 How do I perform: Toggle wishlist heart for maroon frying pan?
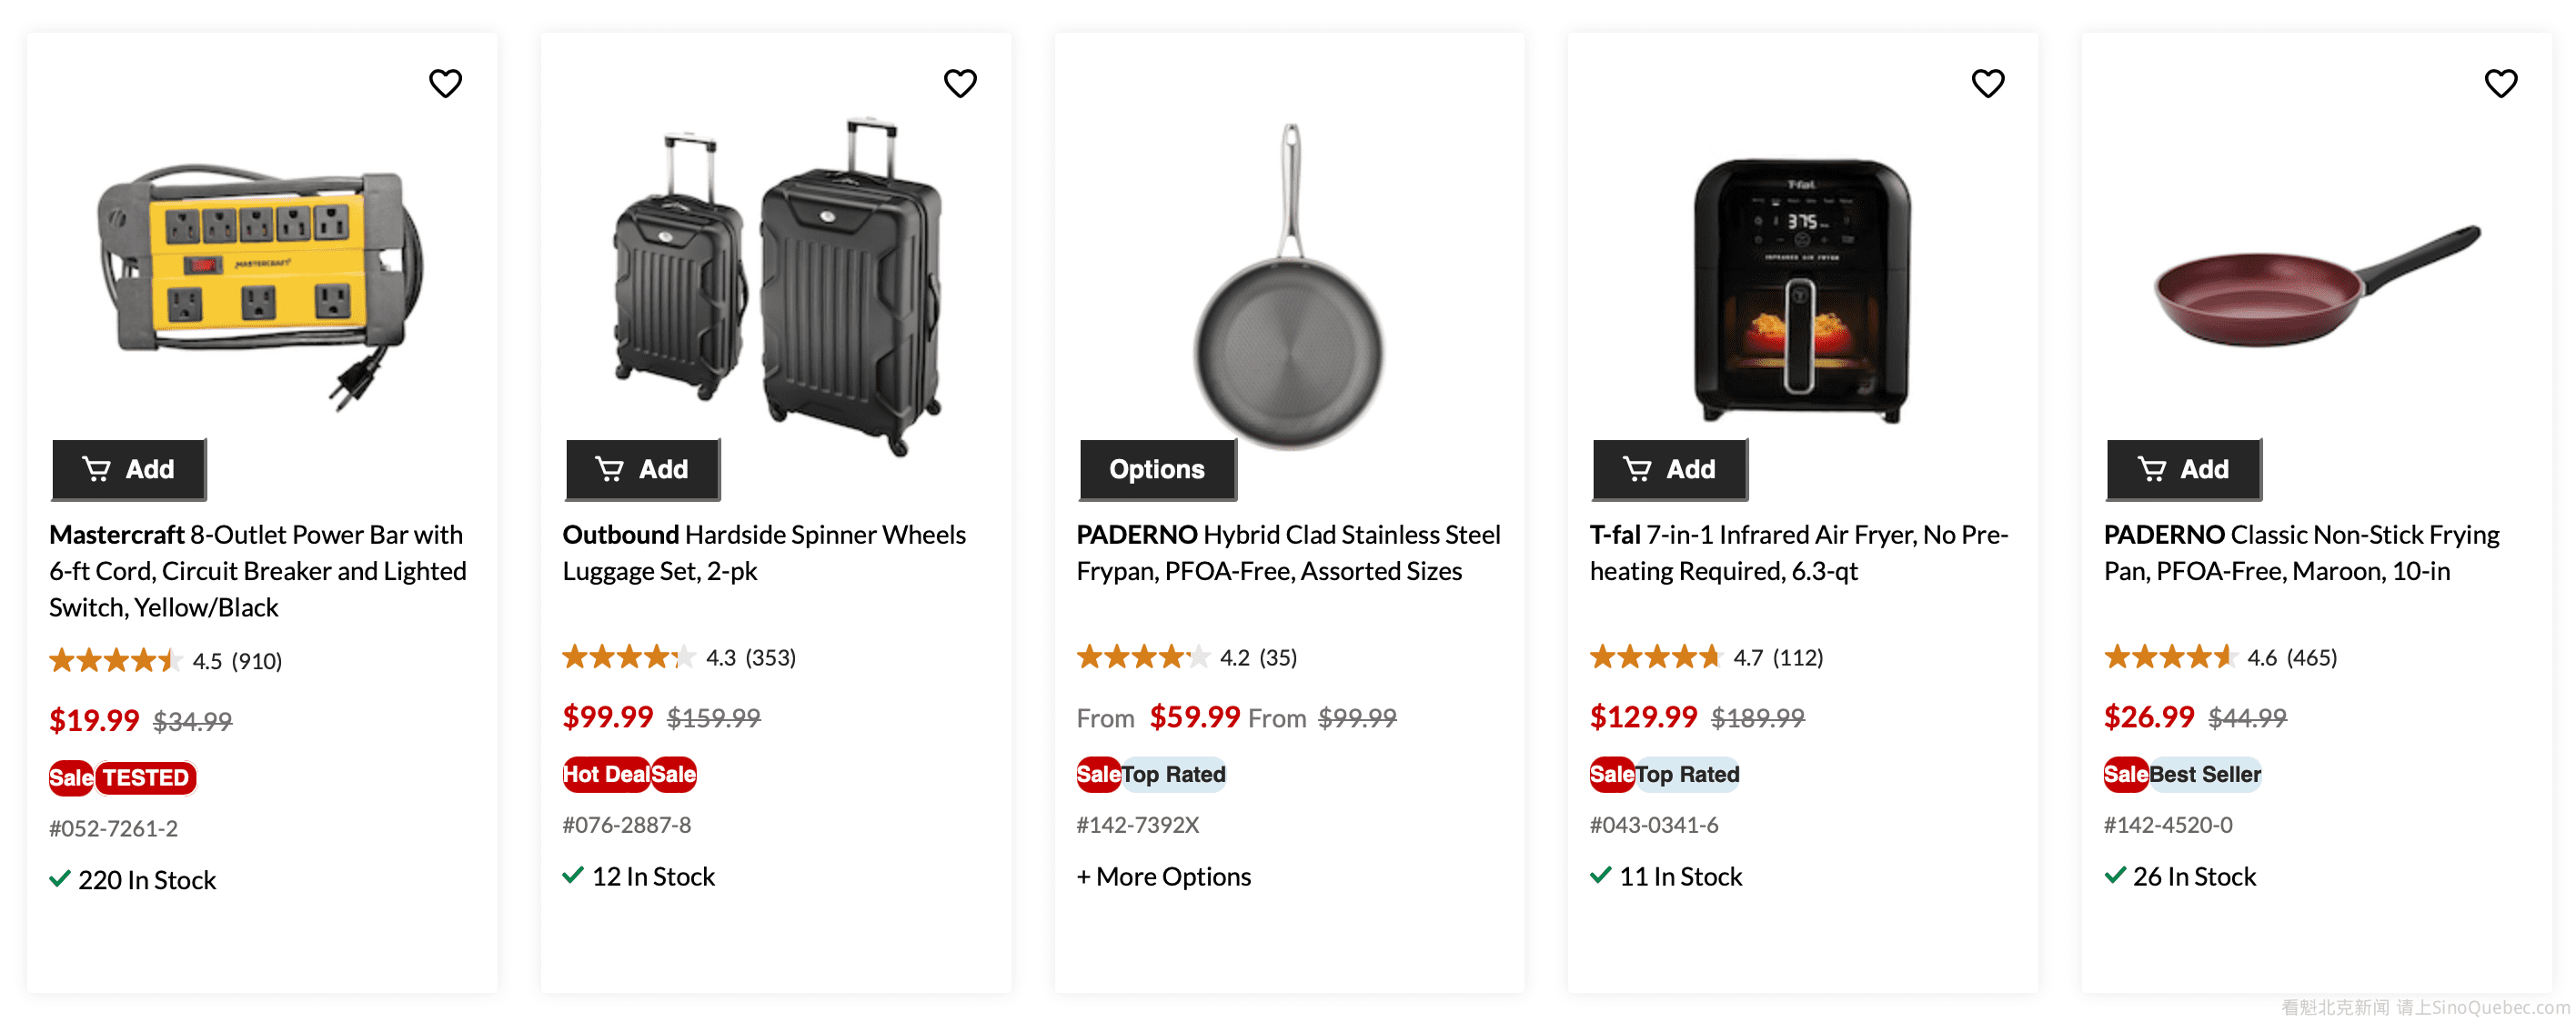[x=2500, y=83]
